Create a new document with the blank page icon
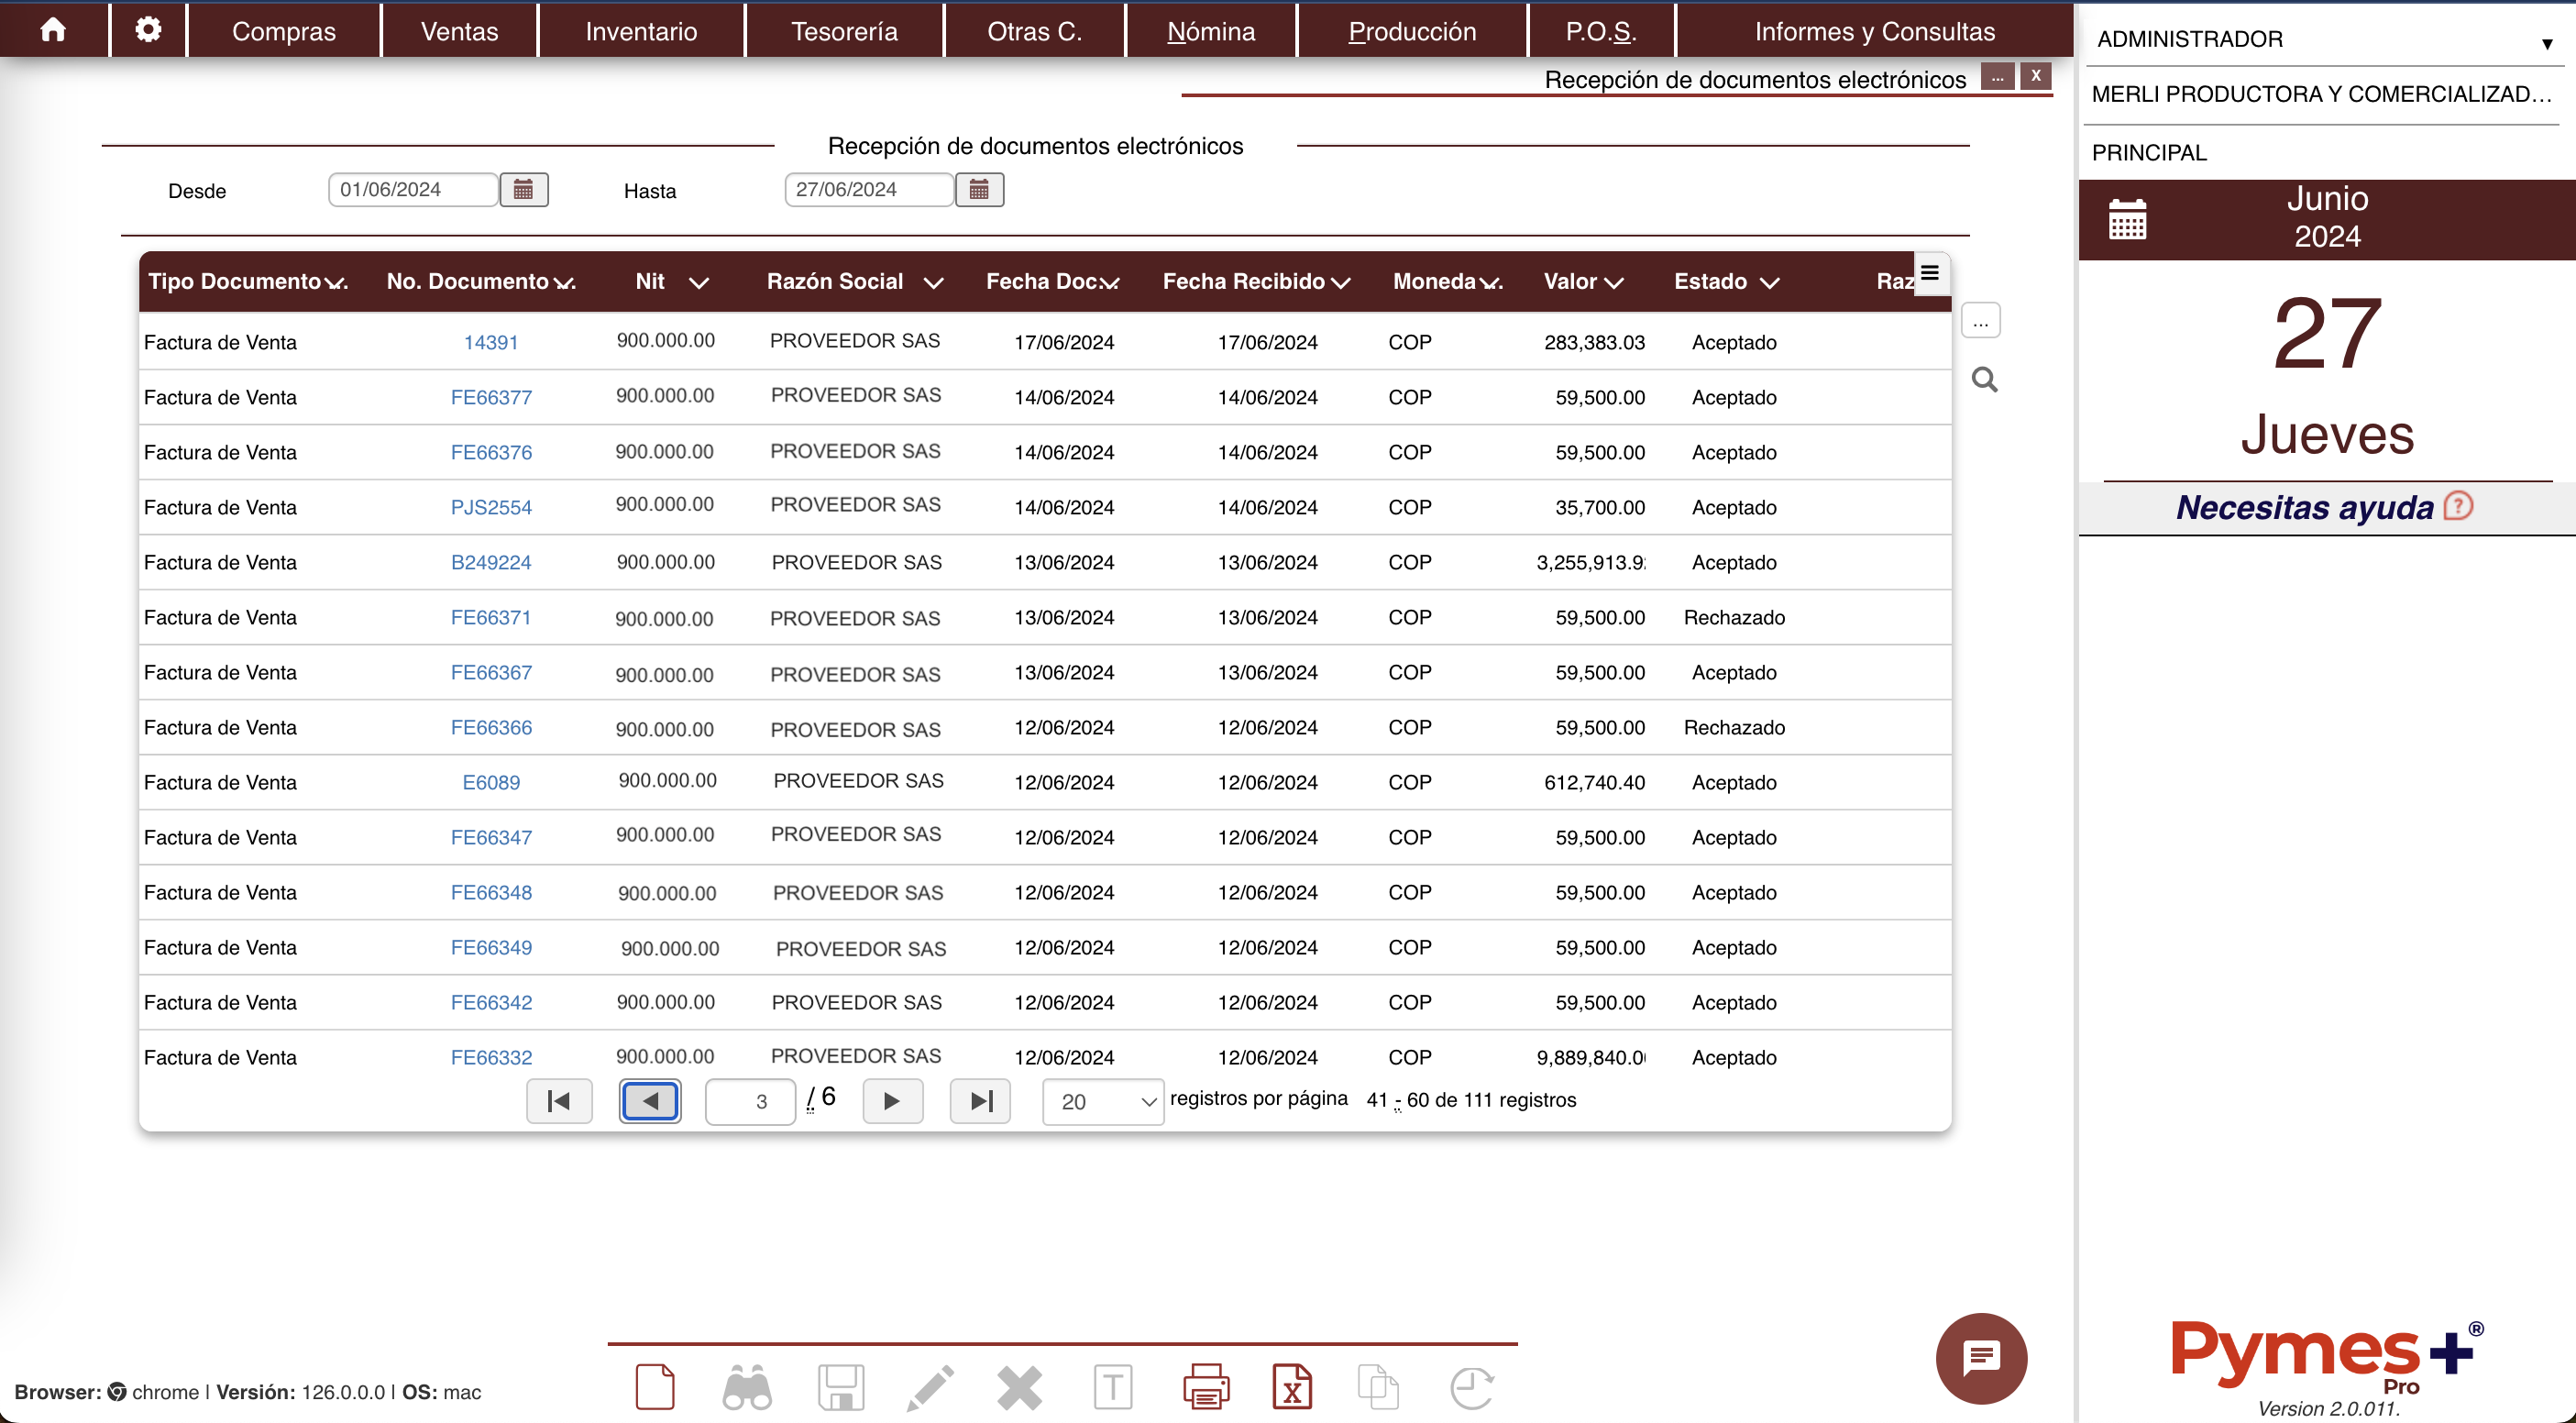The width and height of the screenshot is (2576, 1423). 655,1387
